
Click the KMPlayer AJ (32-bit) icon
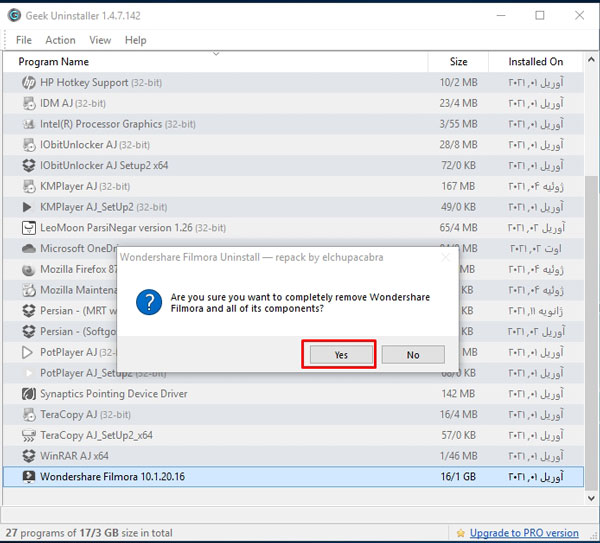(x=29, y=186)
